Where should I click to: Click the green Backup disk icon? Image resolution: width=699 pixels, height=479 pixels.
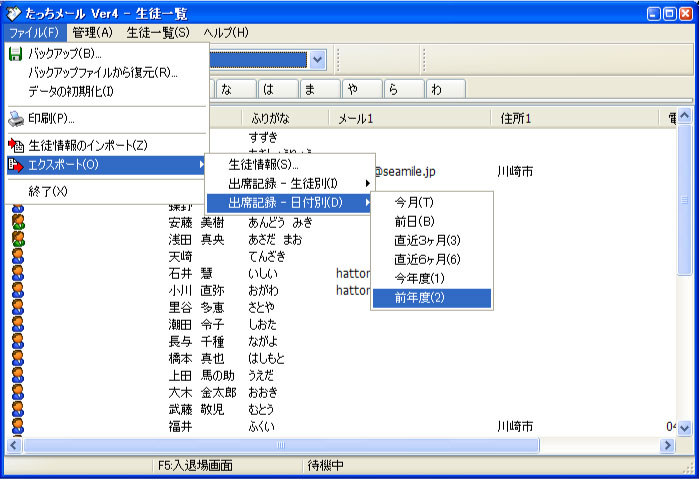16,53
